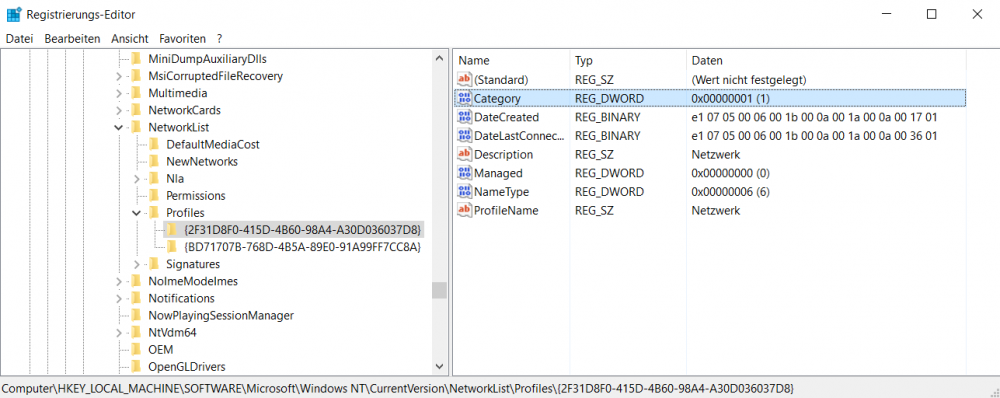Sort values by the Typ column header
The height and width of the screenshot is (398, 1000).
[x=628, y=61]
